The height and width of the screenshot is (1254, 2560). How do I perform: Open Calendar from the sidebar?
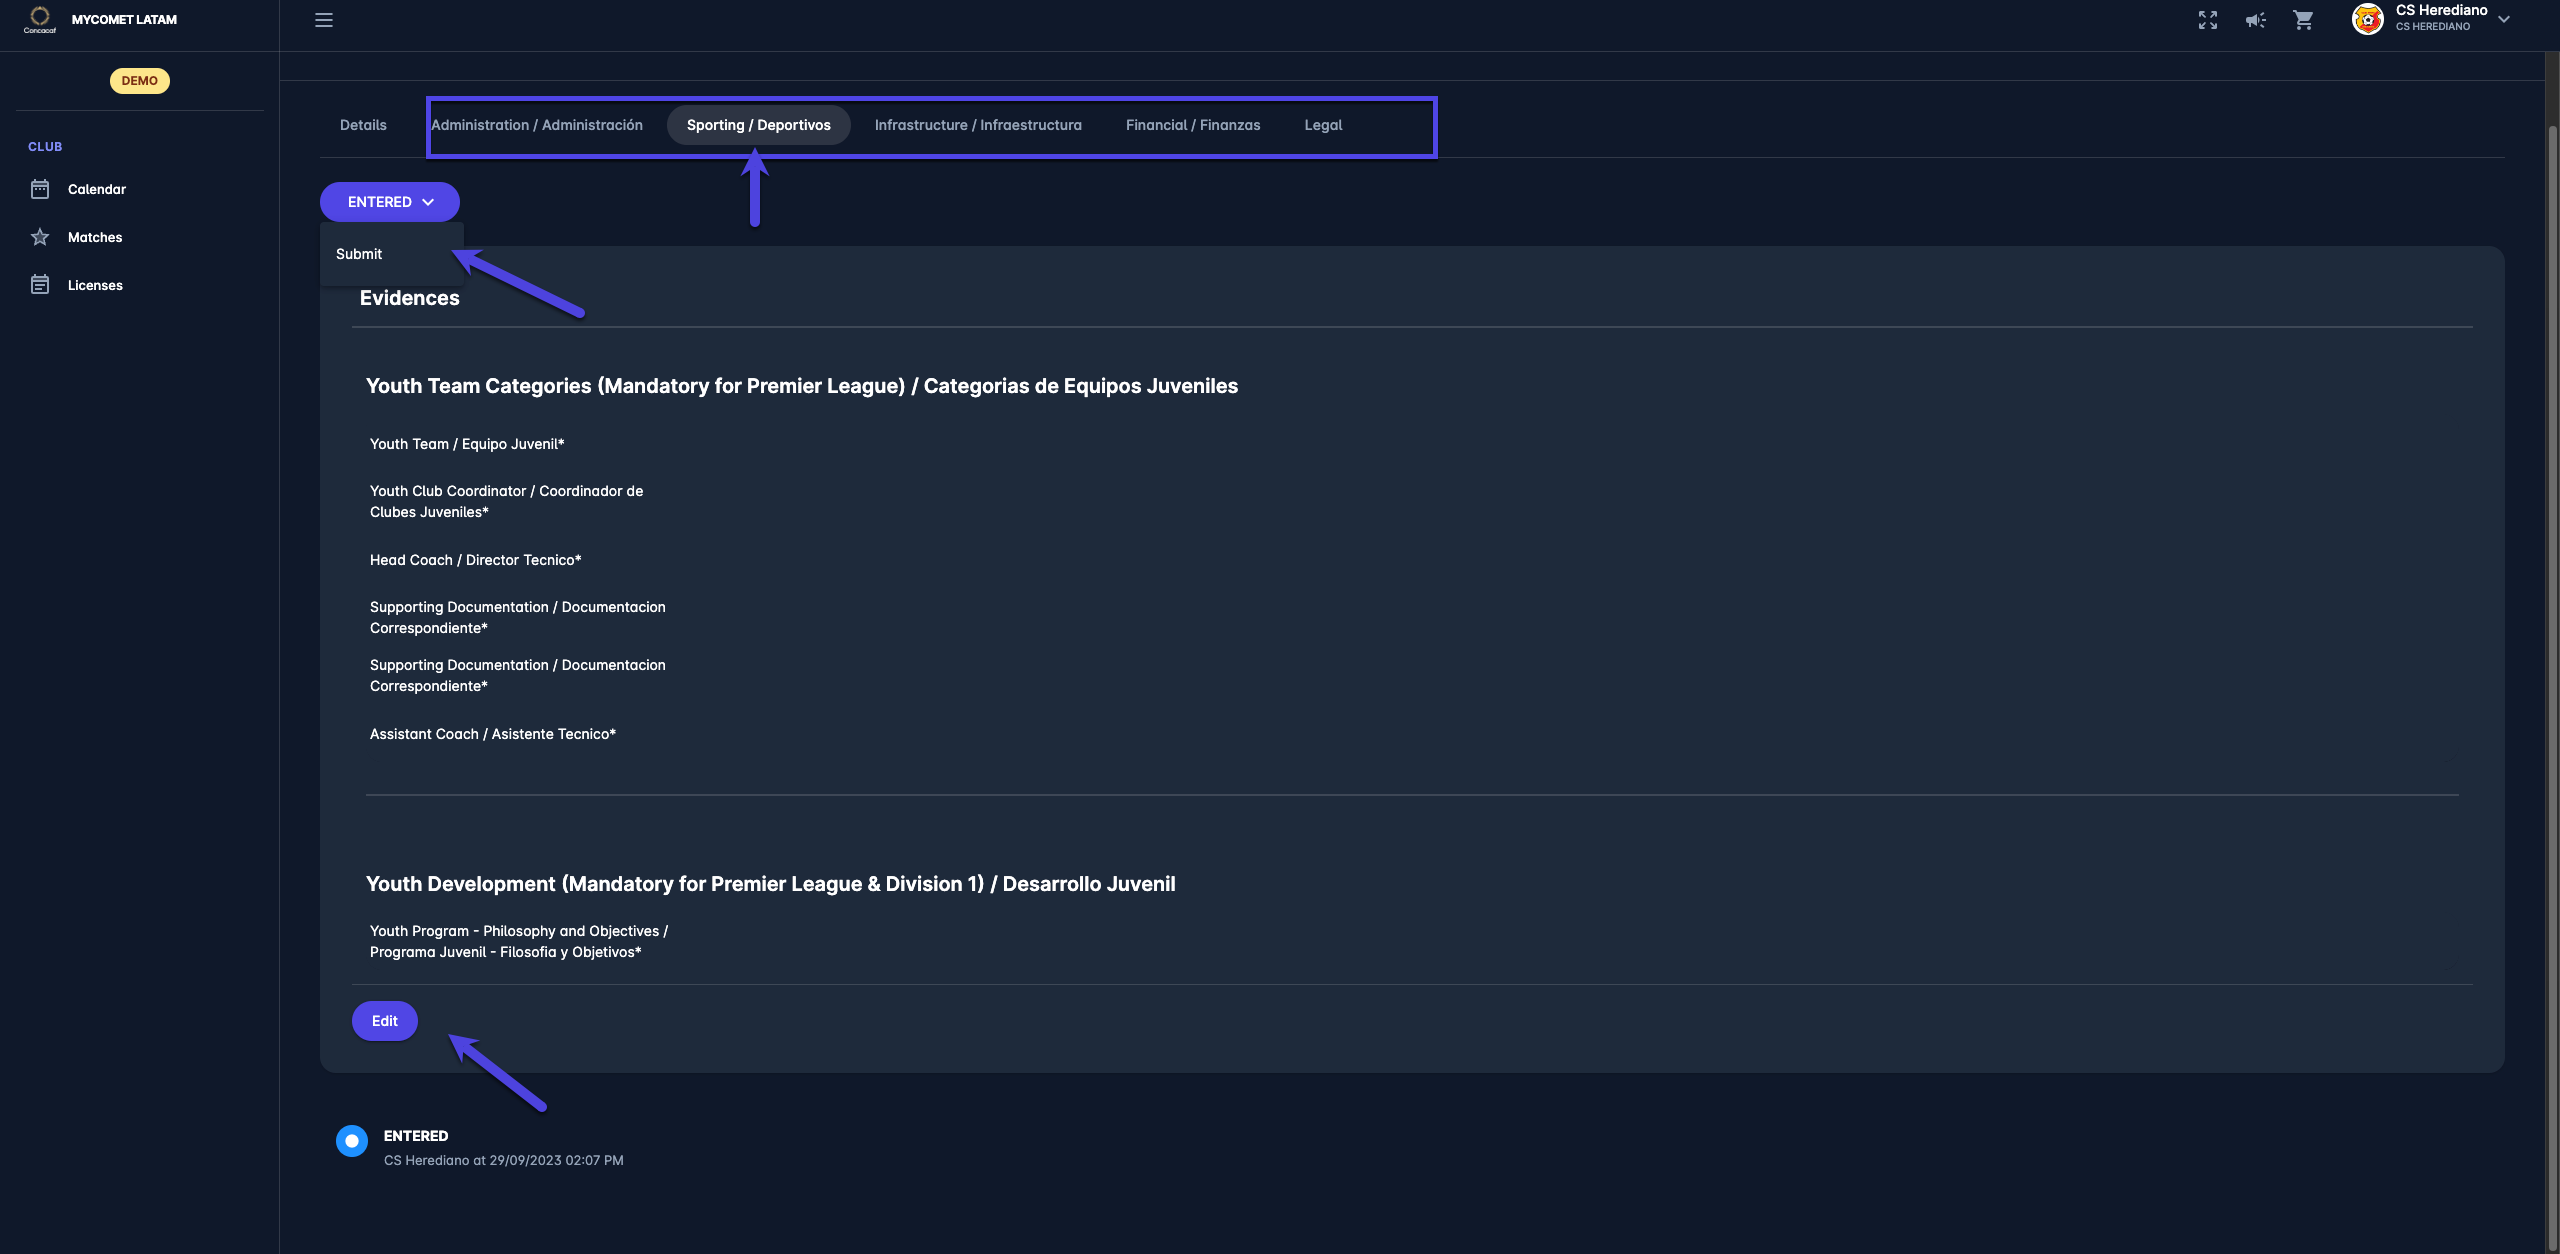pyautogui.click(x=96, y=189)
